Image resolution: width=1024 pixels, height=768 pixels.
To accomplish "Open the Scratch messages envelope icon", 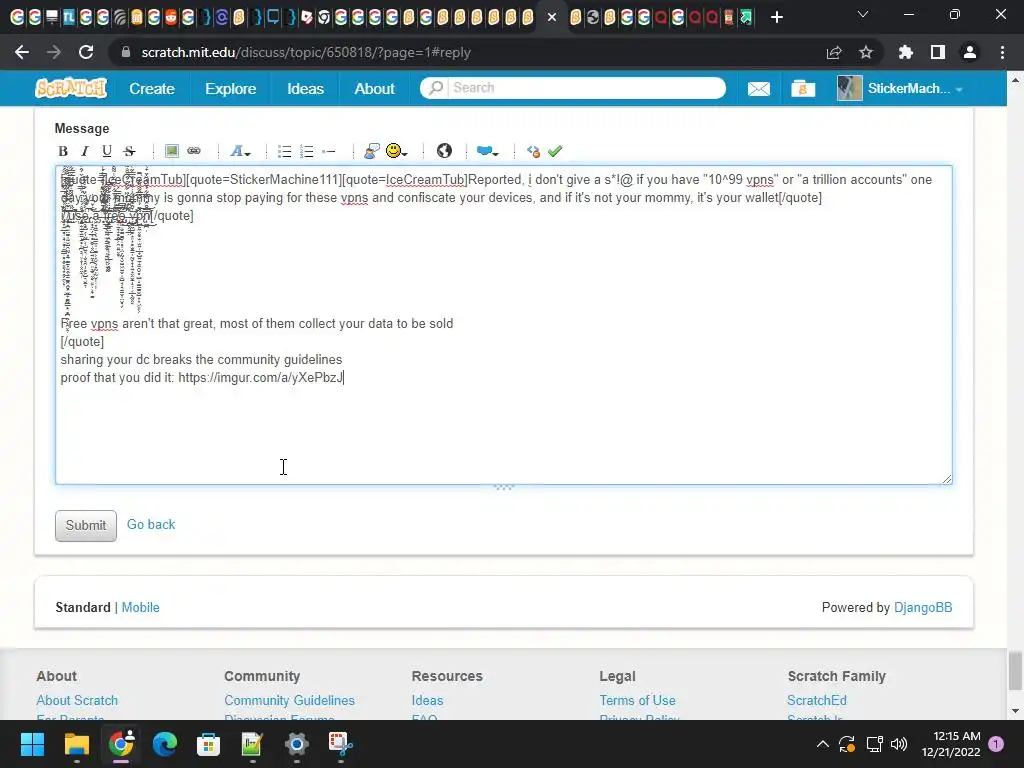I will pyautogui.click(x=758, y=88).
